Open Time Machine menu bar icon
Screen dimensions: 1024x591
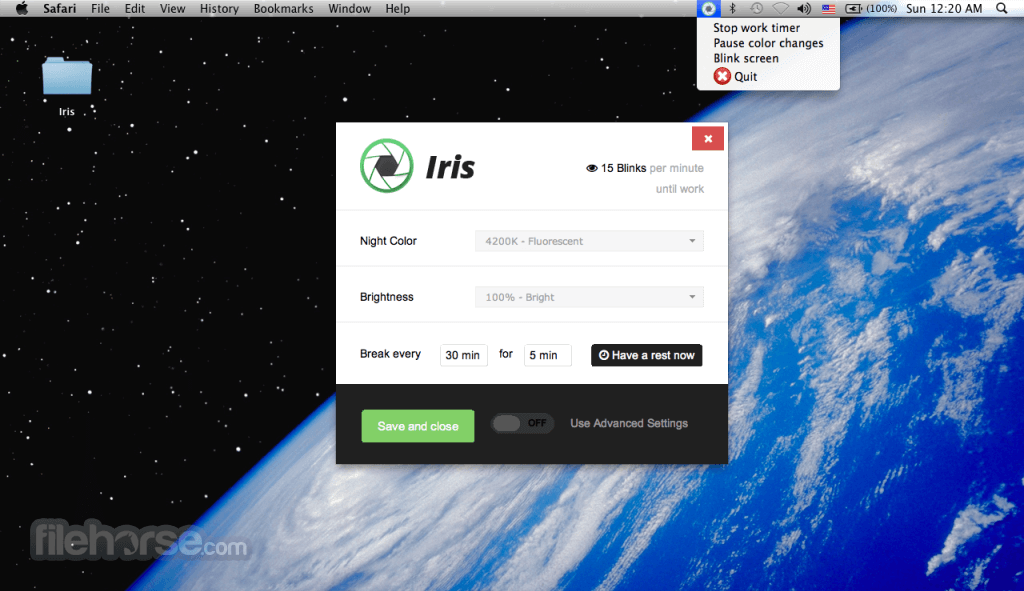click(756, 8)
